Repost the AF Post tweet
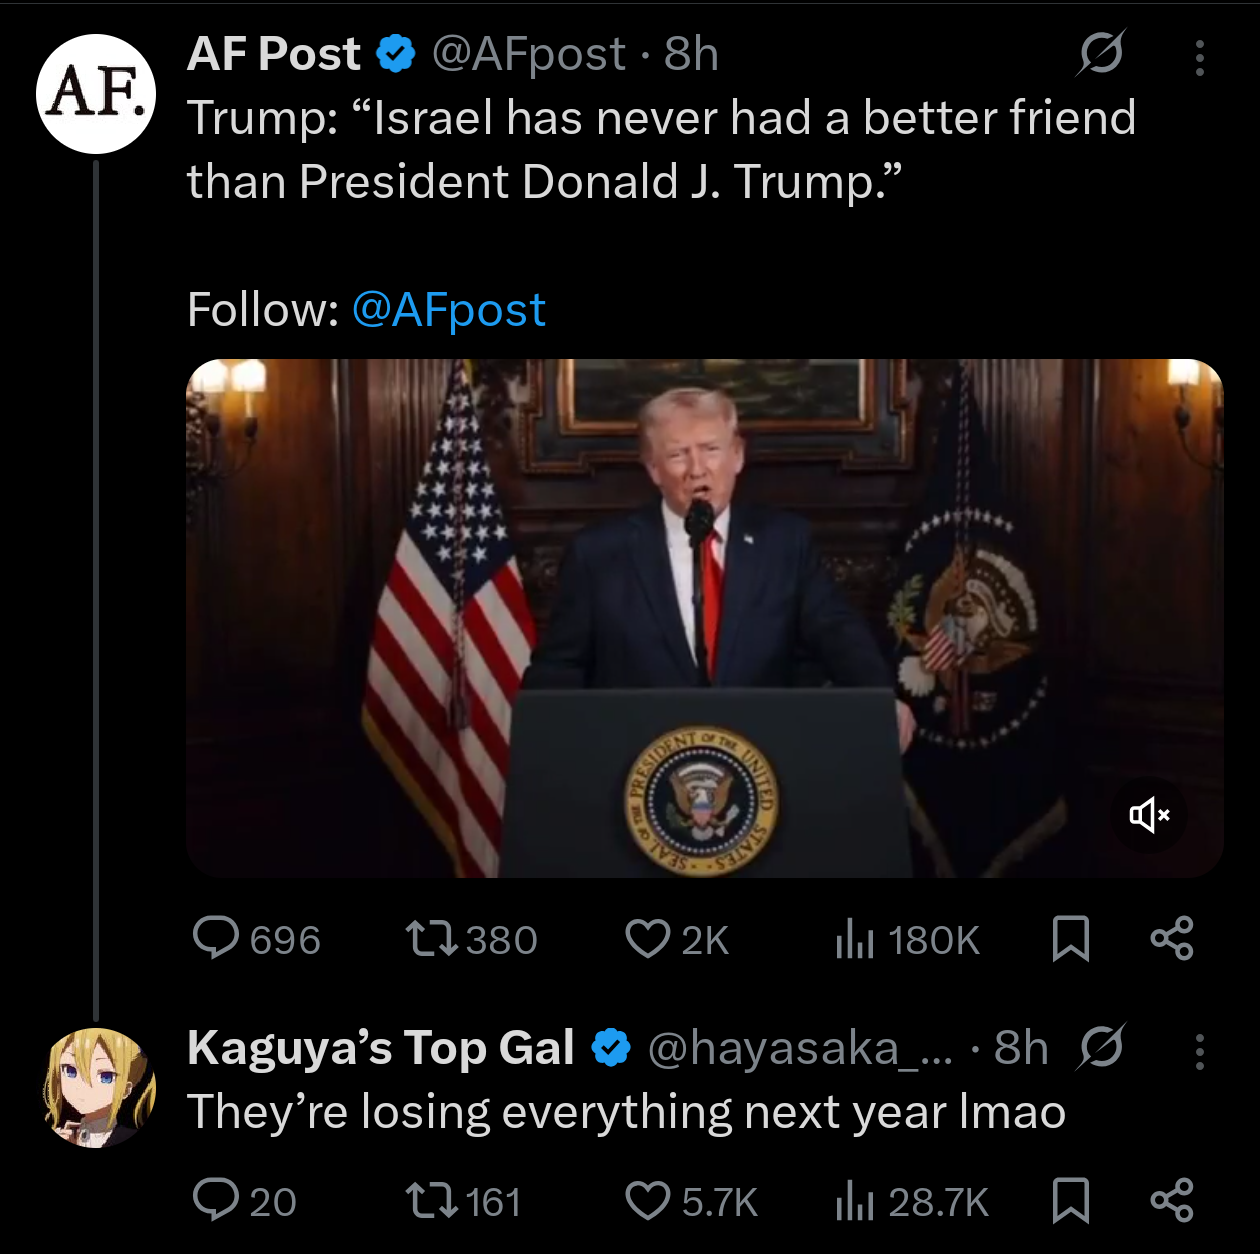Viewport: 1260px width, 1254px height. point(431,939)
